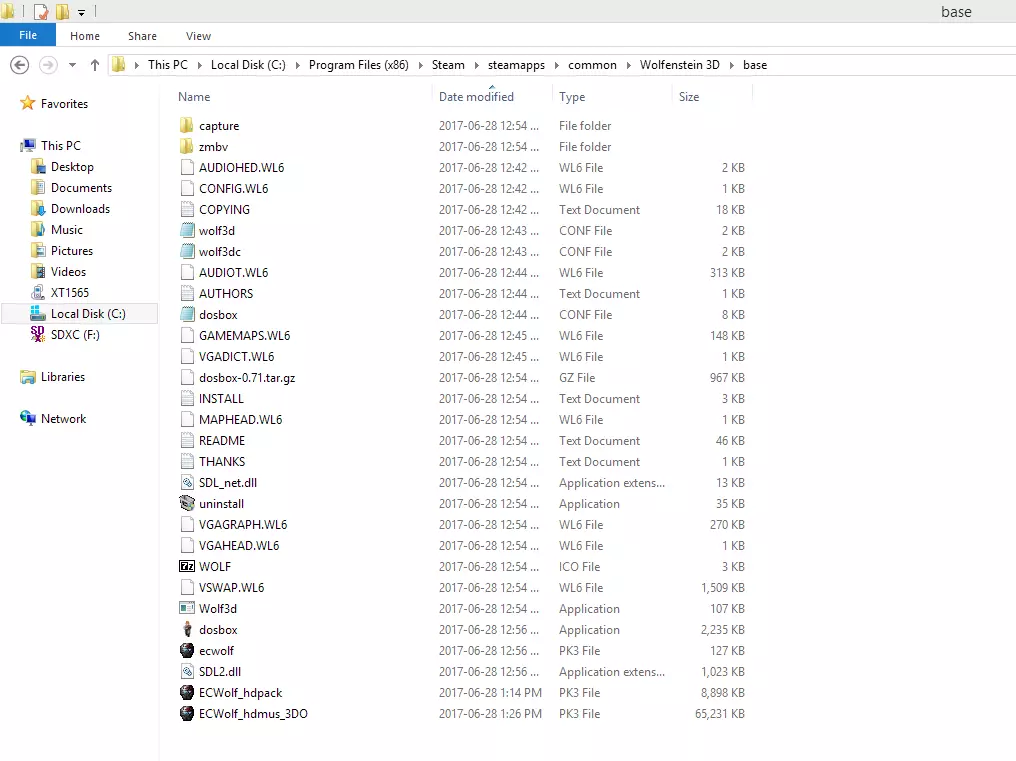The image size is (1016, 761).
Task: Sort by the Name column header
Action: click(194, 97)
